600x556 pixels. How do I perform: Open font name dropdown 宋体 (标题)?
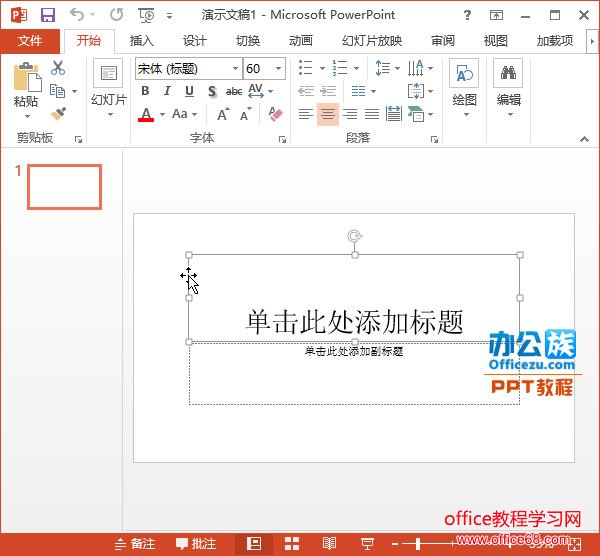(x=235, y=68)
